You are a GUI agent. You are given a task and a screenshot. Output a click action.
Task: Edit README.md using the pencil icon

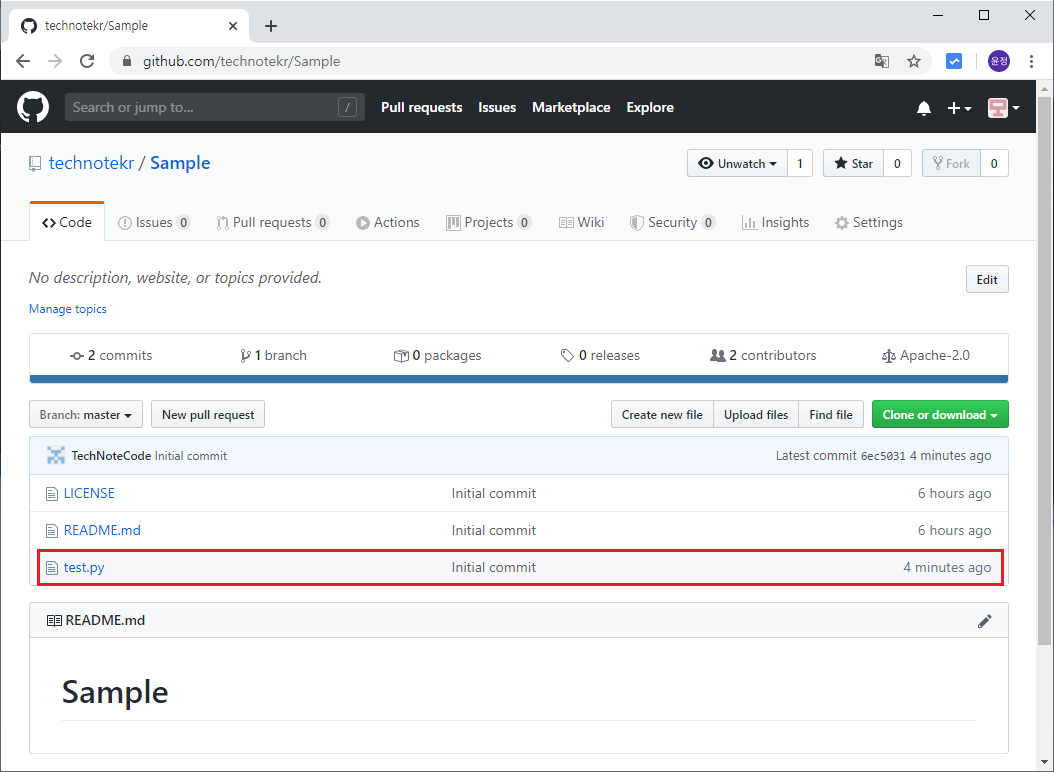985,621
